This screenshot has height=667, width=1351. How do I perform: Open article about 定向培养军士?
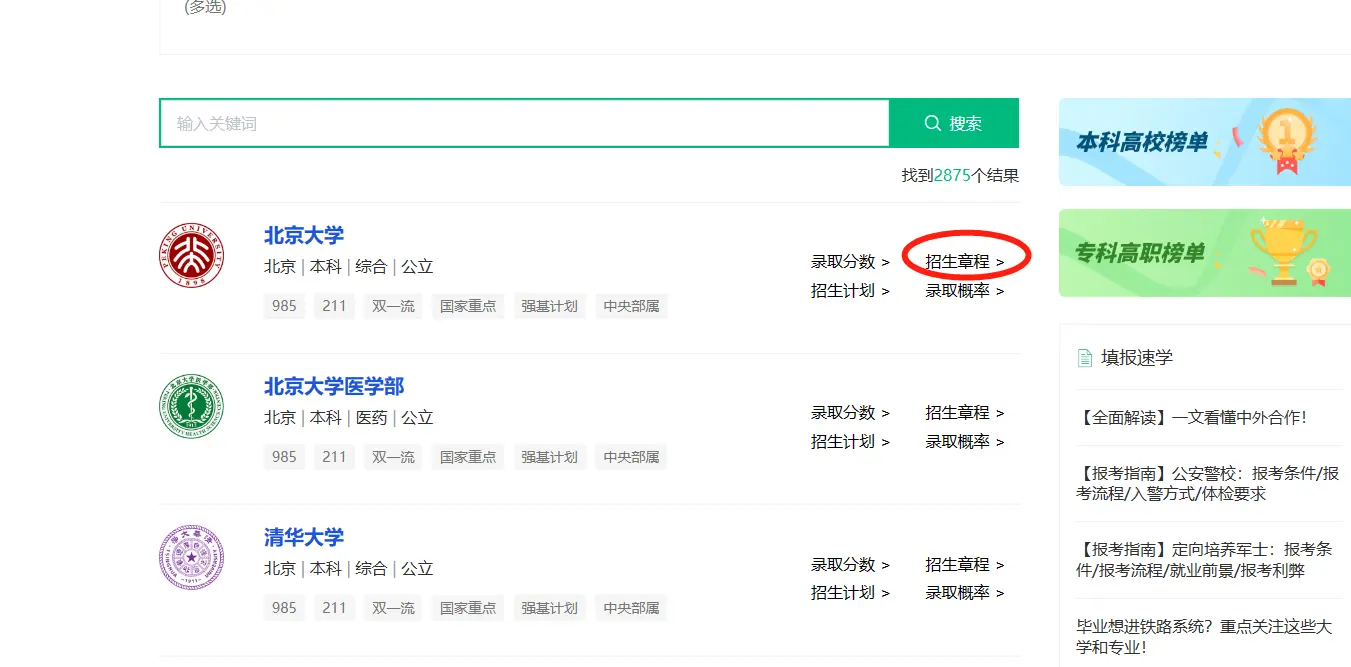point(1204,560)
